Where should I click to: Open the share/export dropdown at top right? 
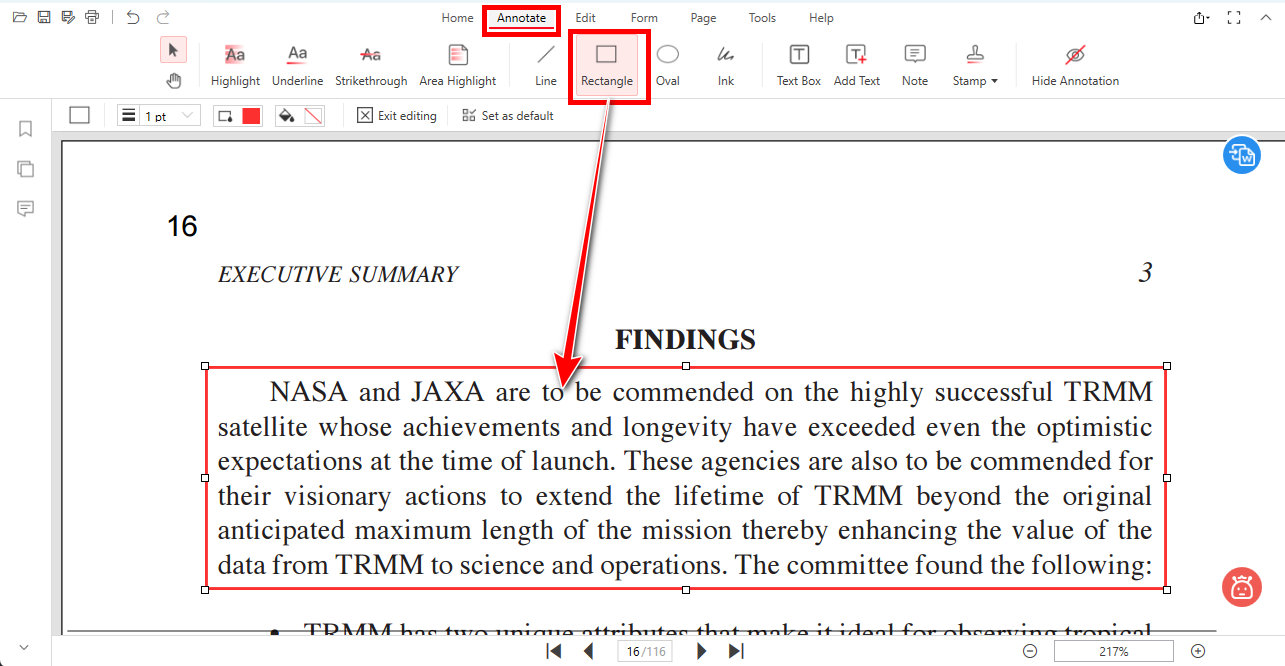[x=1202, y=18]
